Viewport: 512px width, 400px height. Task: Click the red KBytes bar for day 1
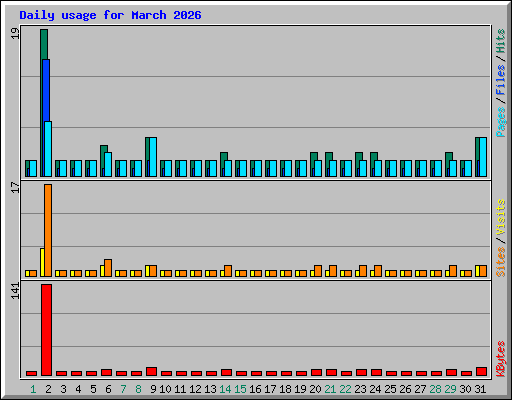[x=31, y=374]
